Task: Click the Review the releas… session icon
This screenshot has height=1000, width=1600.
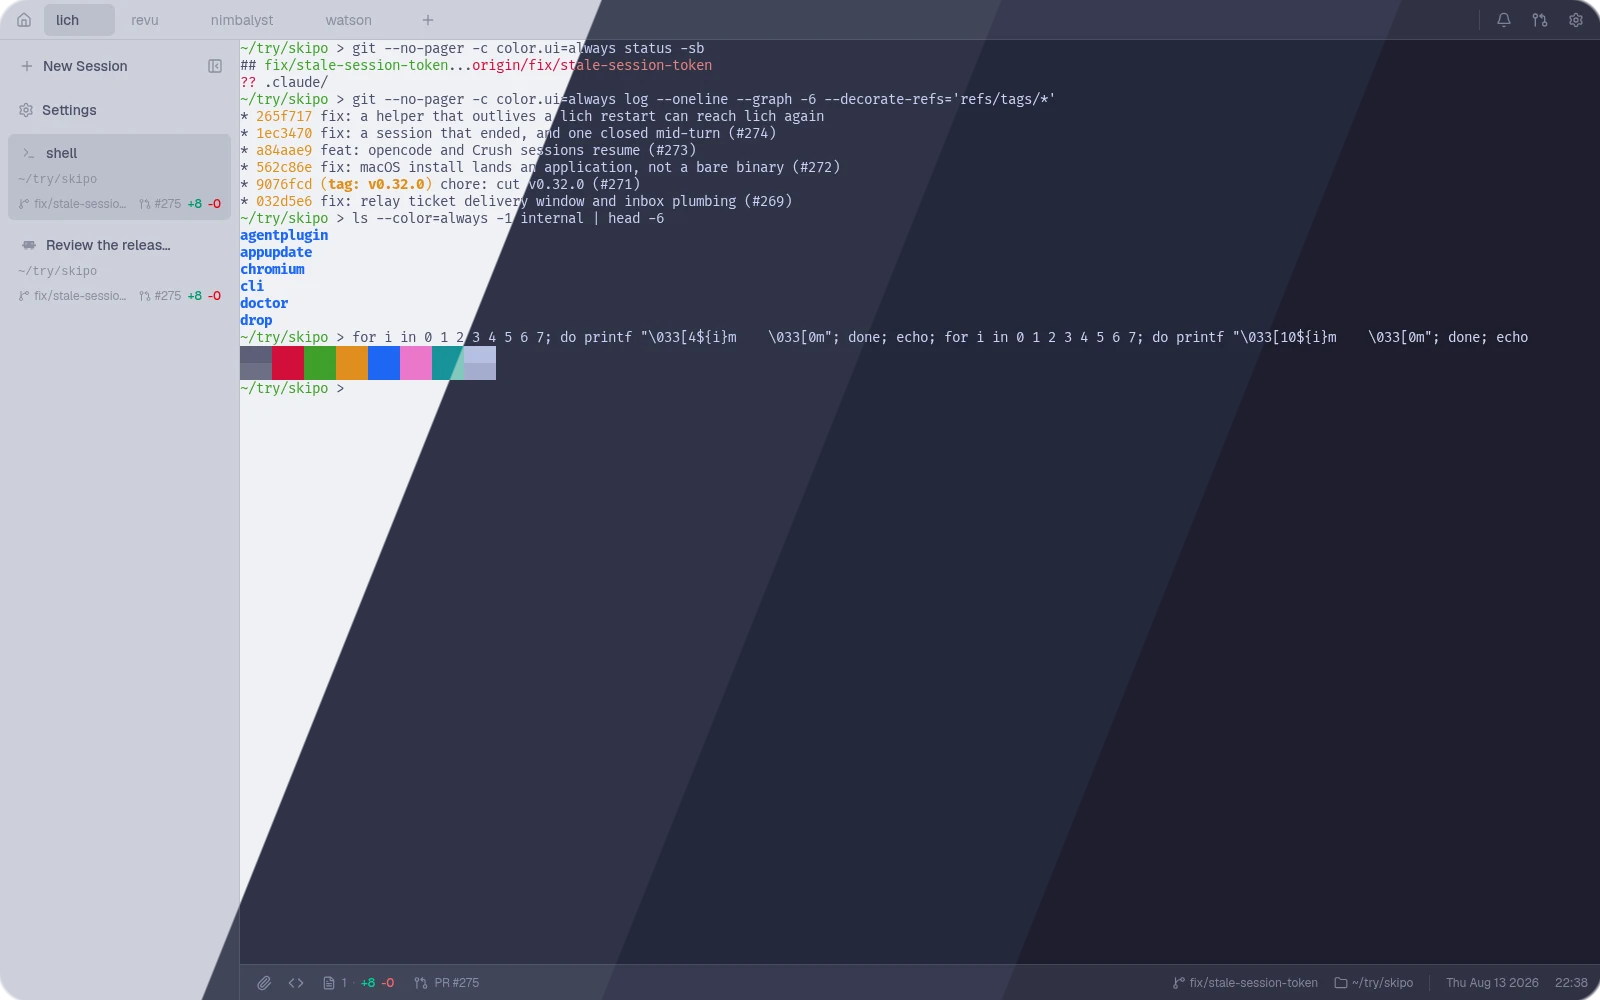Action: (28, 245)
